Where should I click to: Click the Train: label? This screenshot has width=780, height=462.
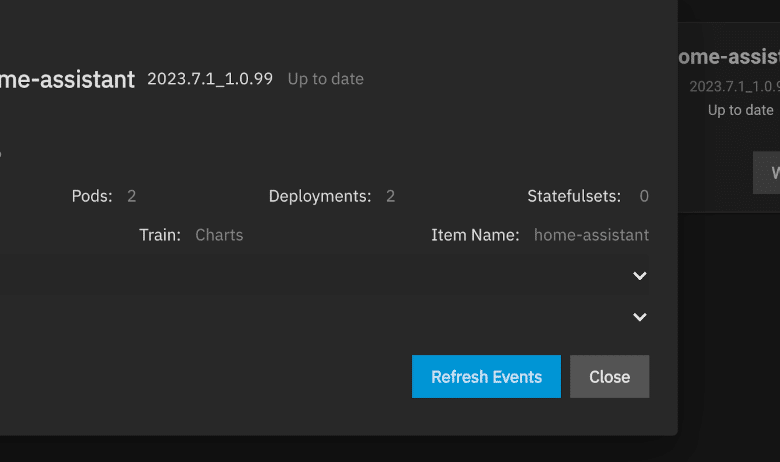pos(160,235)
